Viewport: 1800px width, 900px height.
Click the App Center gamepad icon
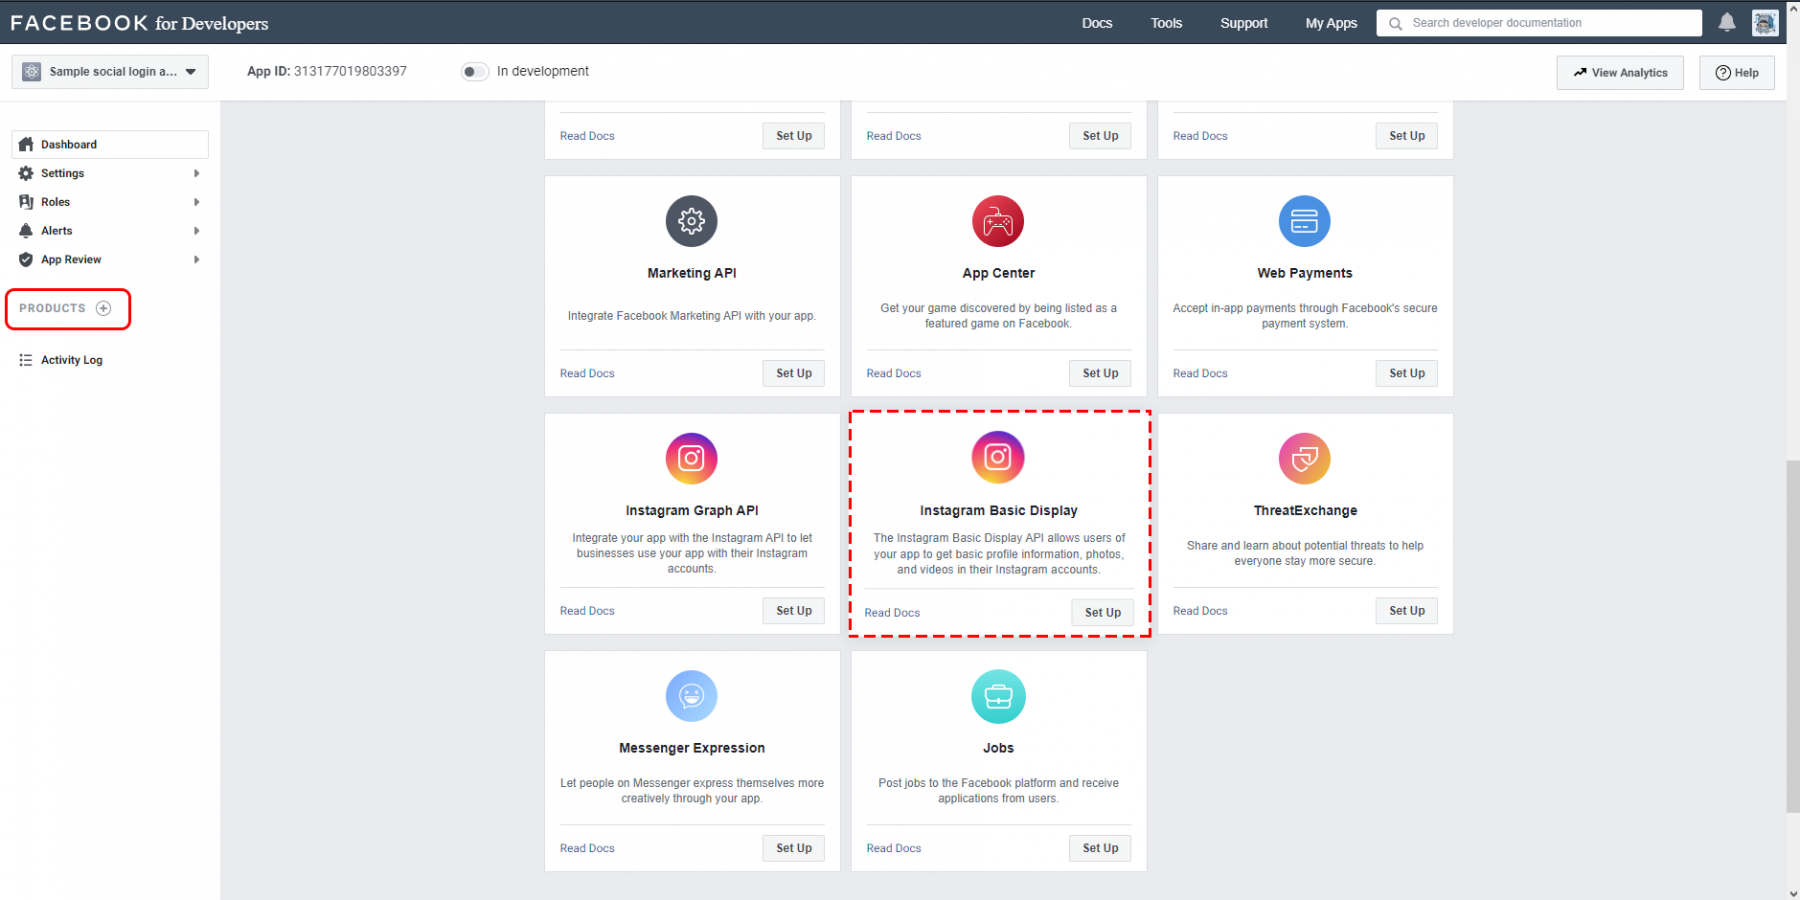coord(998,221)
